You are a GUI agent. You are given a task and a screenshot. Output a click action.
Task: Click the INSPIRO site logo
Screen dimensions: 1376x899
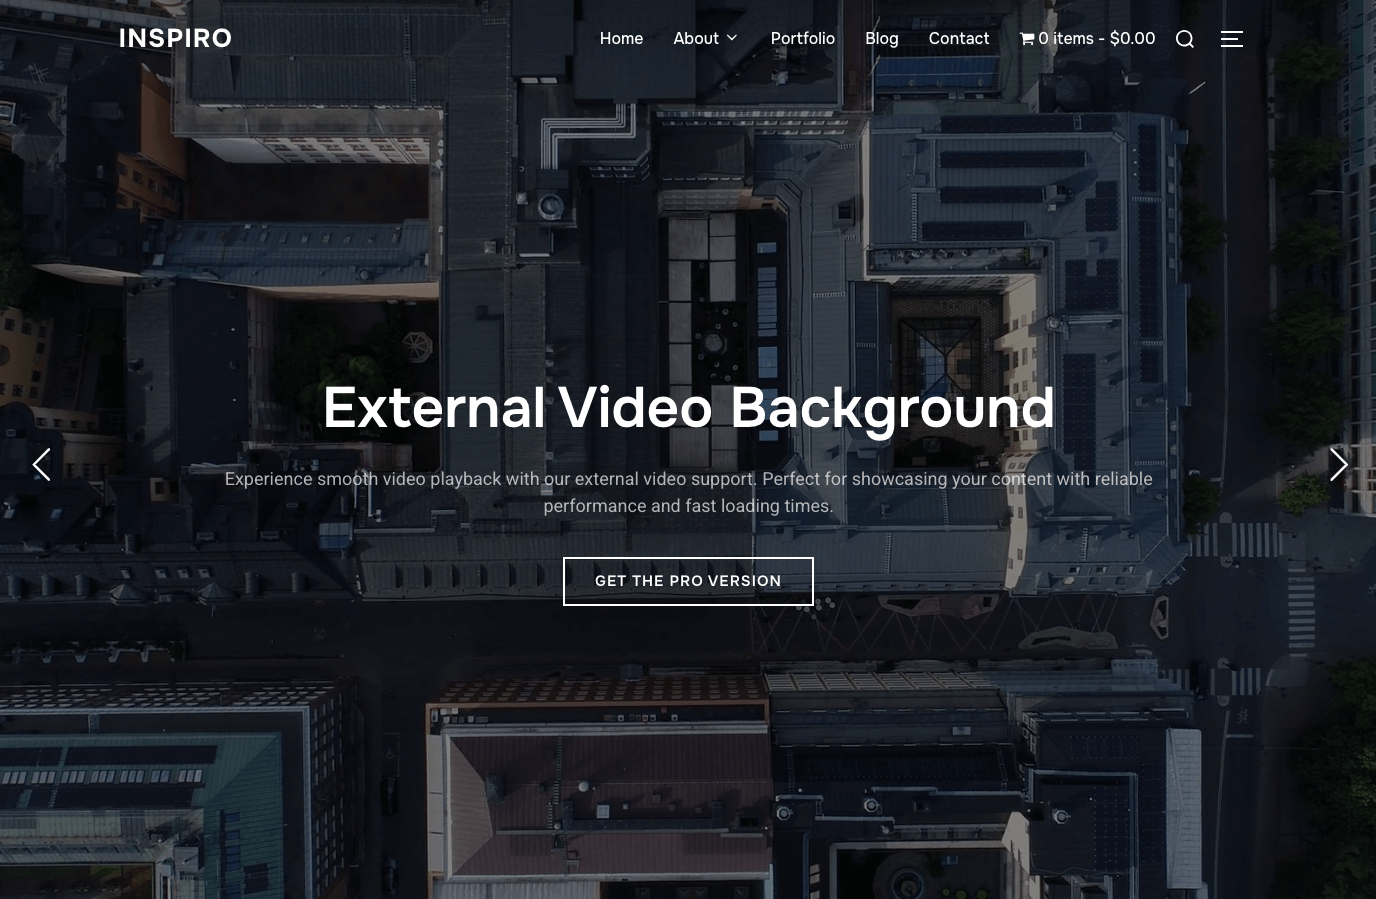[175, 38]
